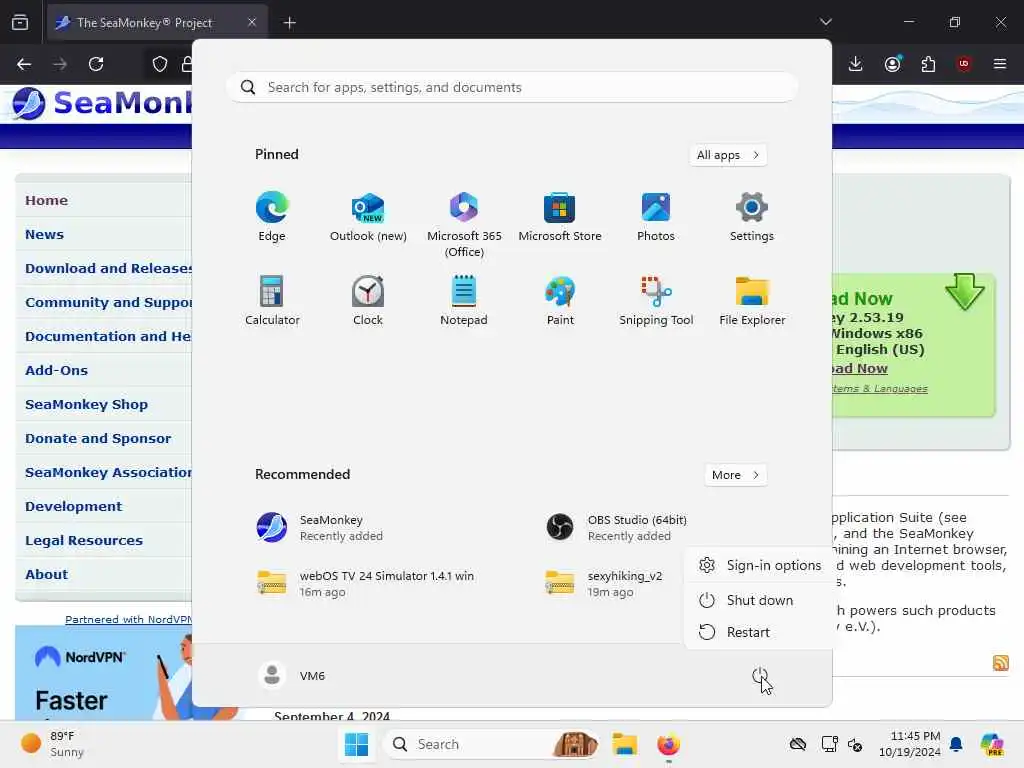
Task: Go back in Firefox browser
Action: coord(24,64)
